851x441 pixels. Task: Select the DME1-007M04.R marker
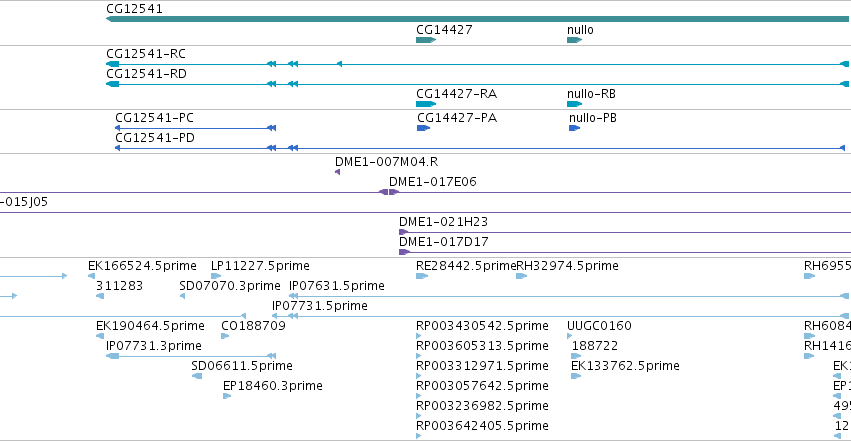tap(338, 172)
